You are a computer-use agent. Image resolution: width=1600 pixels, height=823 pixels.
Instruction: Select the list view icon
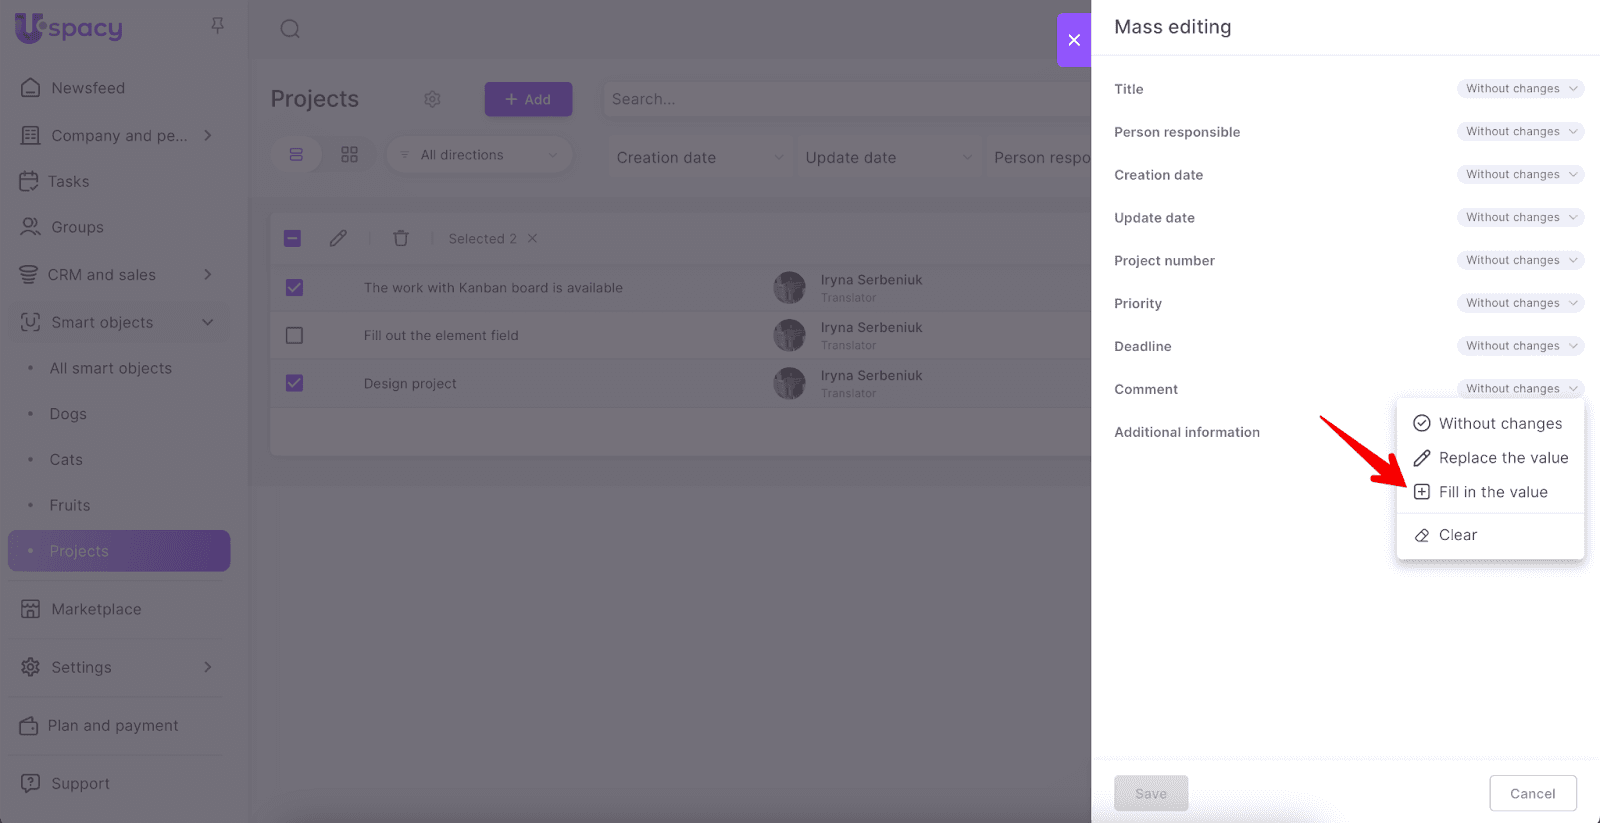point(296,155)
